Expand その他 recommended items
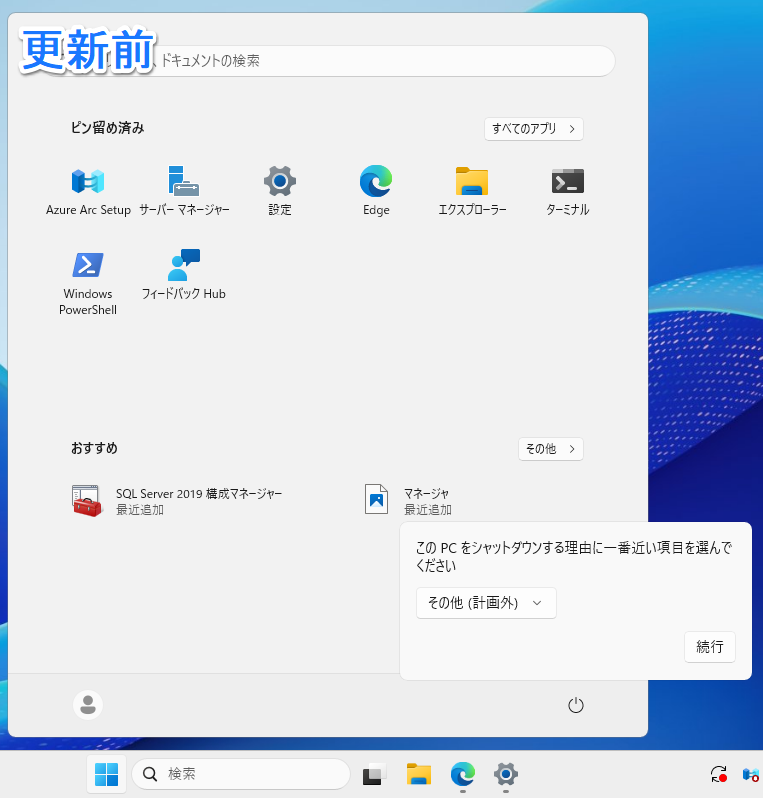 (550, 449)
